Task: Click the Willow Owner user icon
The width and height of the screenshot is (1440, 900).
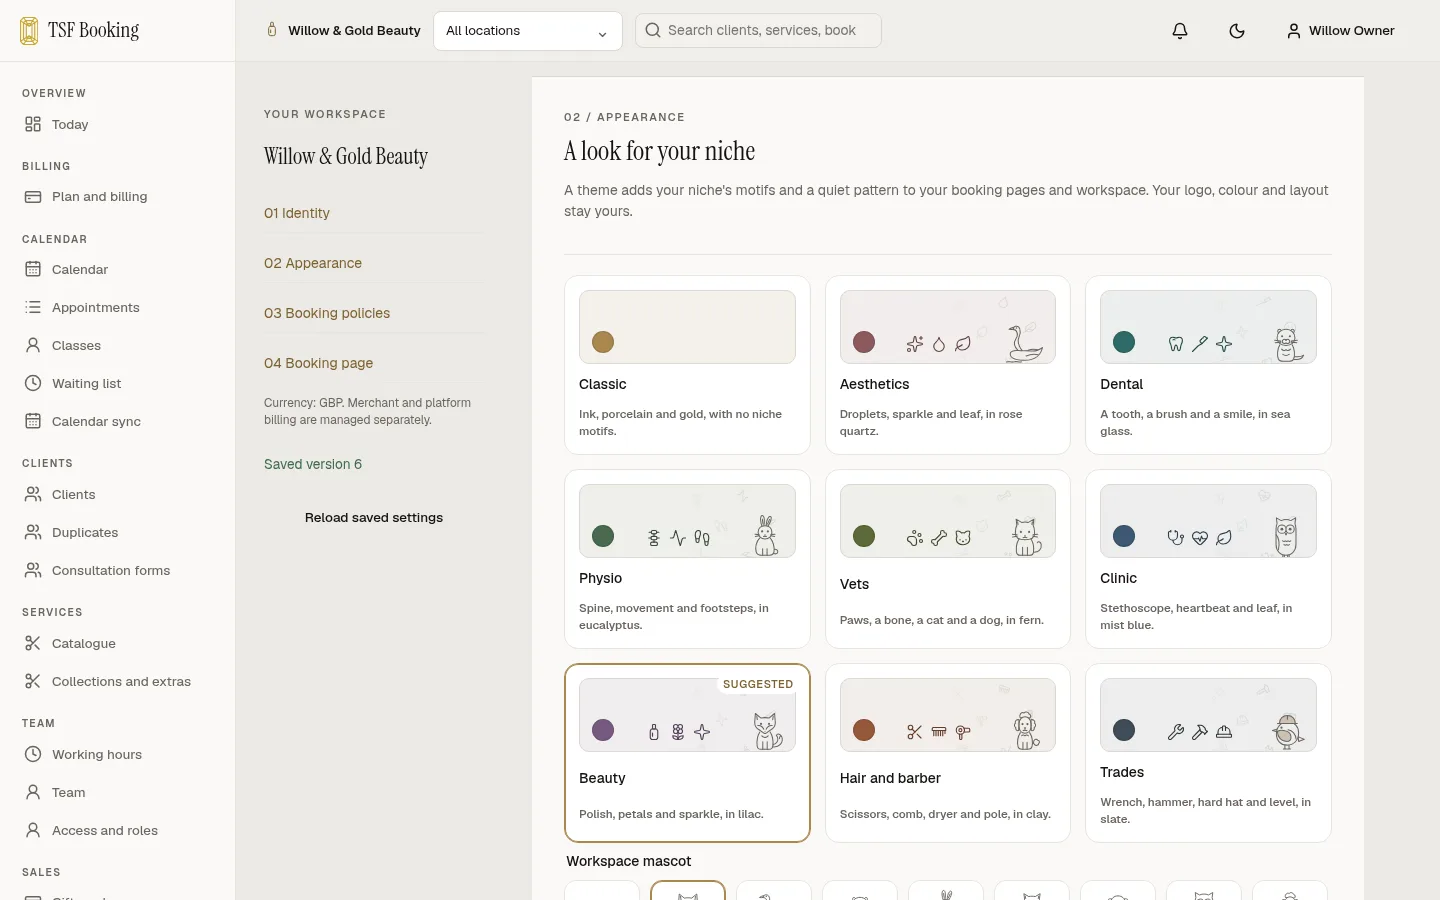Action: [x=1294, y=31]
